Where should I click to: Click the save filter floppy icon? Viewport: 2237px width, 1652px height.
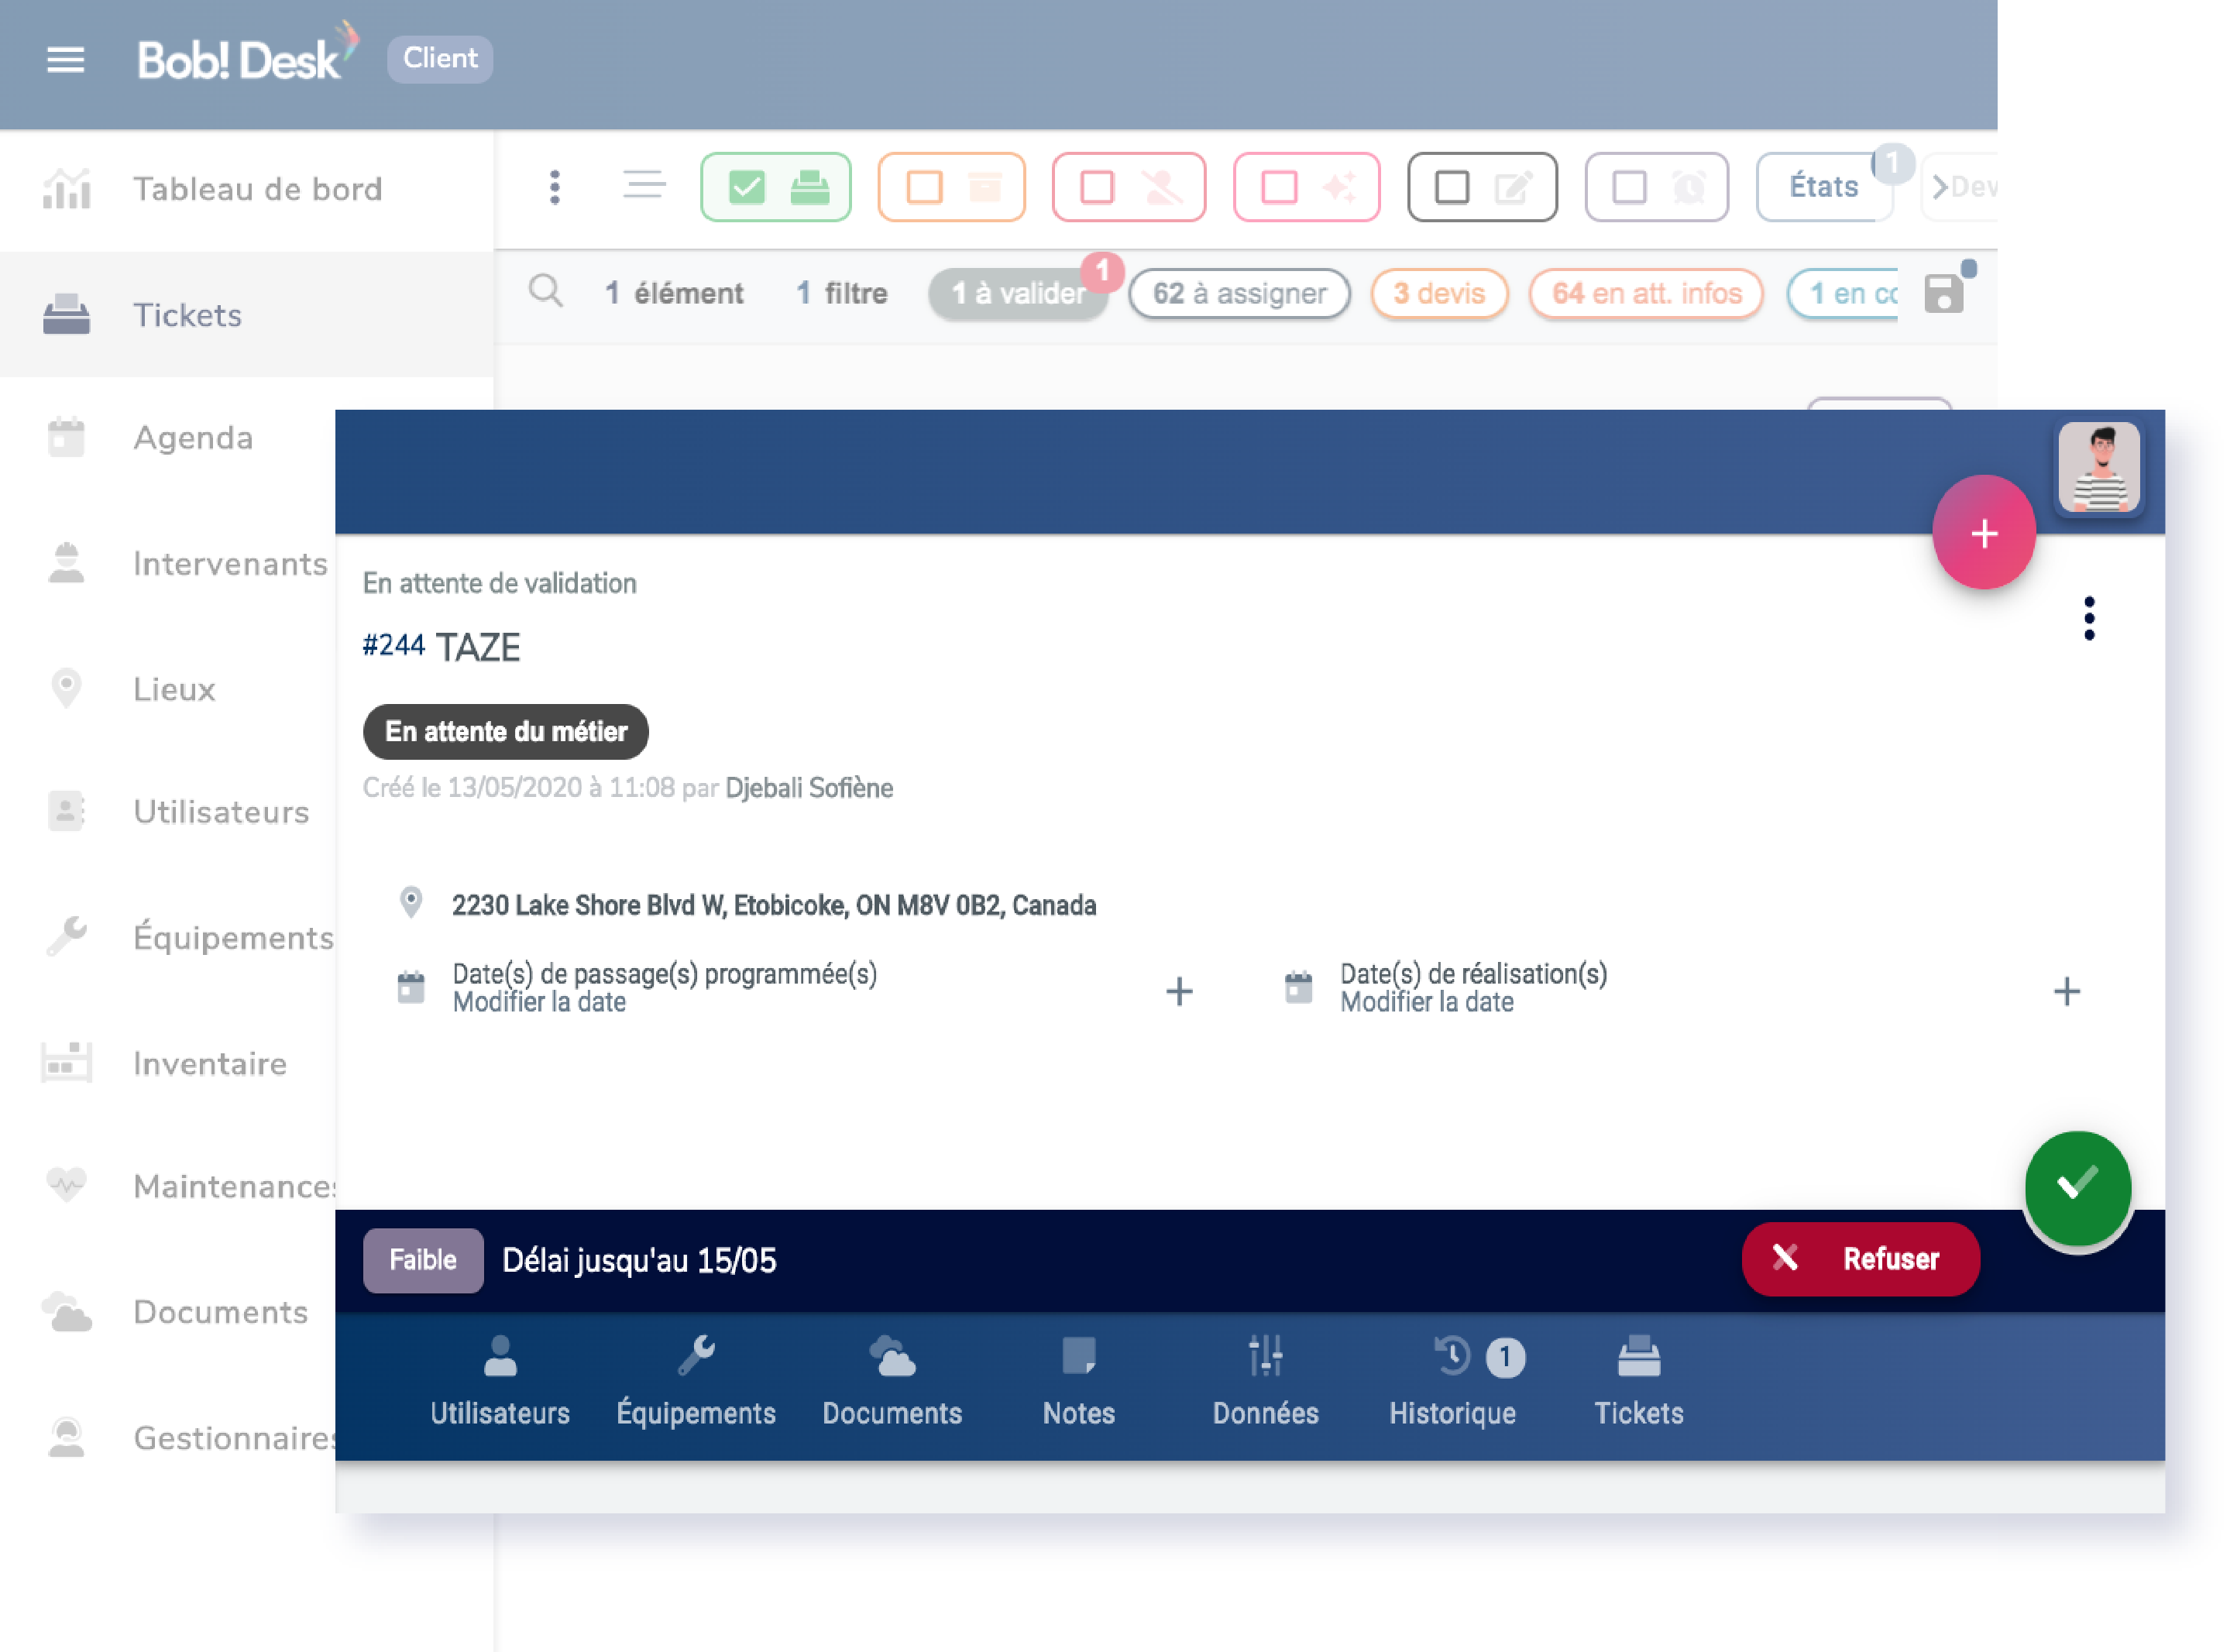pyautogui.click(x=1944, y=293)
